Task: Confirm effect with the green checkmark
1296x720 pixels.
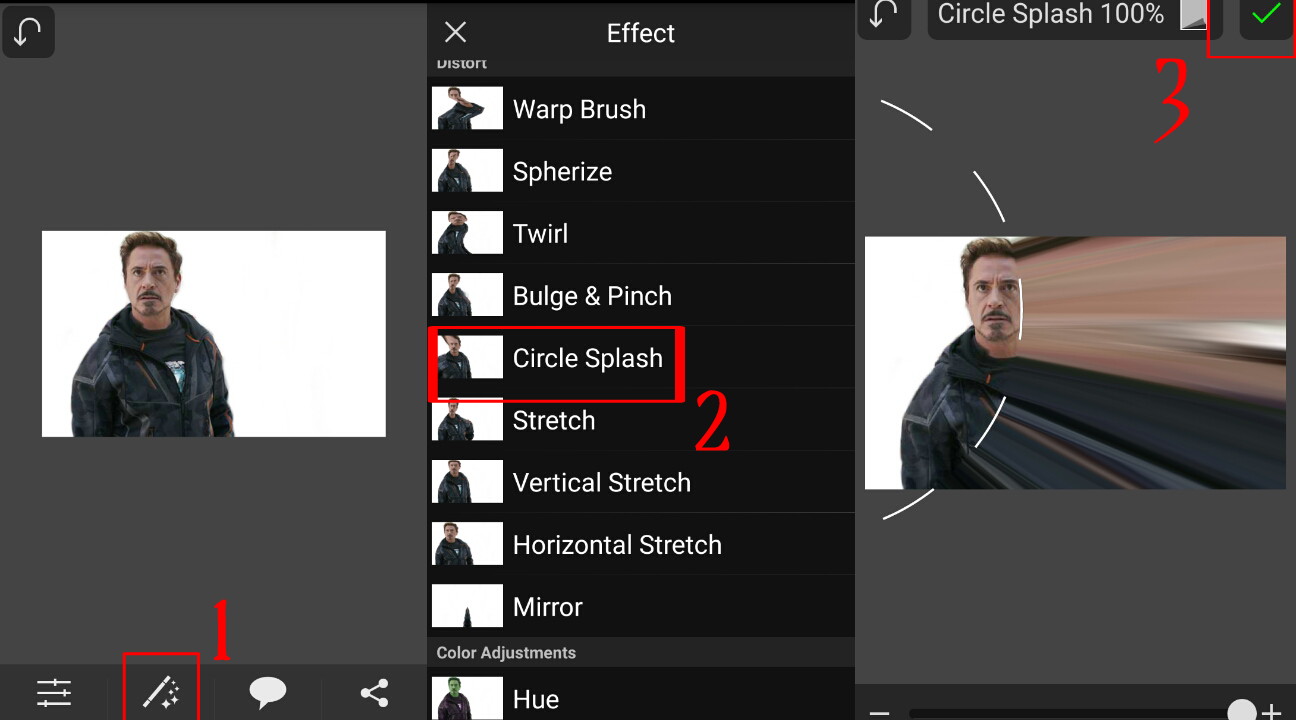Action: click(x=1266, y=14)
